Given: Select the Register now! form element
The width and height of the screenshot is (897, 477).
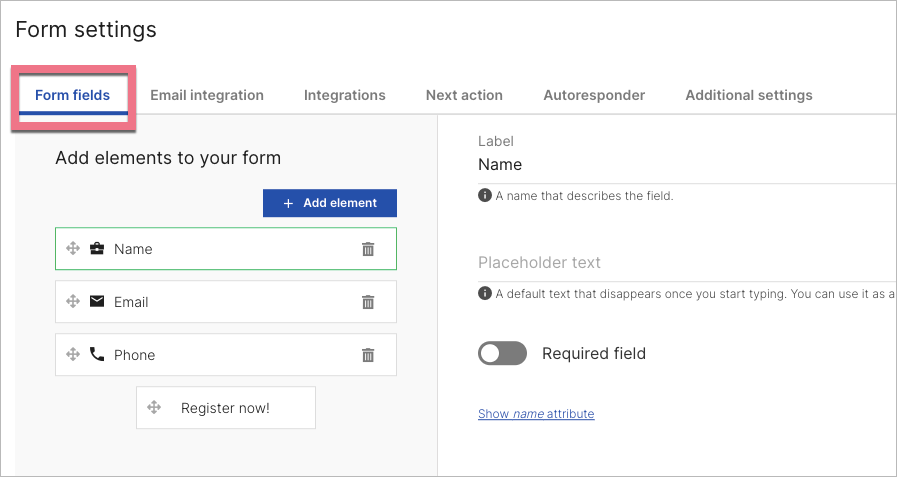Looking at the screenshot, I should click(226, 408).
